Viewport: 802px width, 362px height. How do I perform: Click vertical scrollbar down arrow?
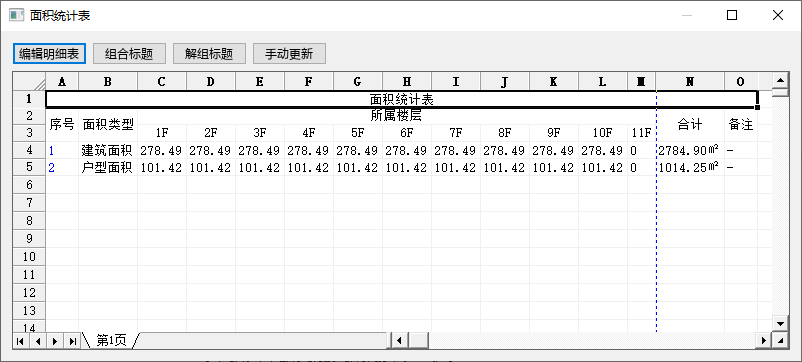tap(780, 323)
